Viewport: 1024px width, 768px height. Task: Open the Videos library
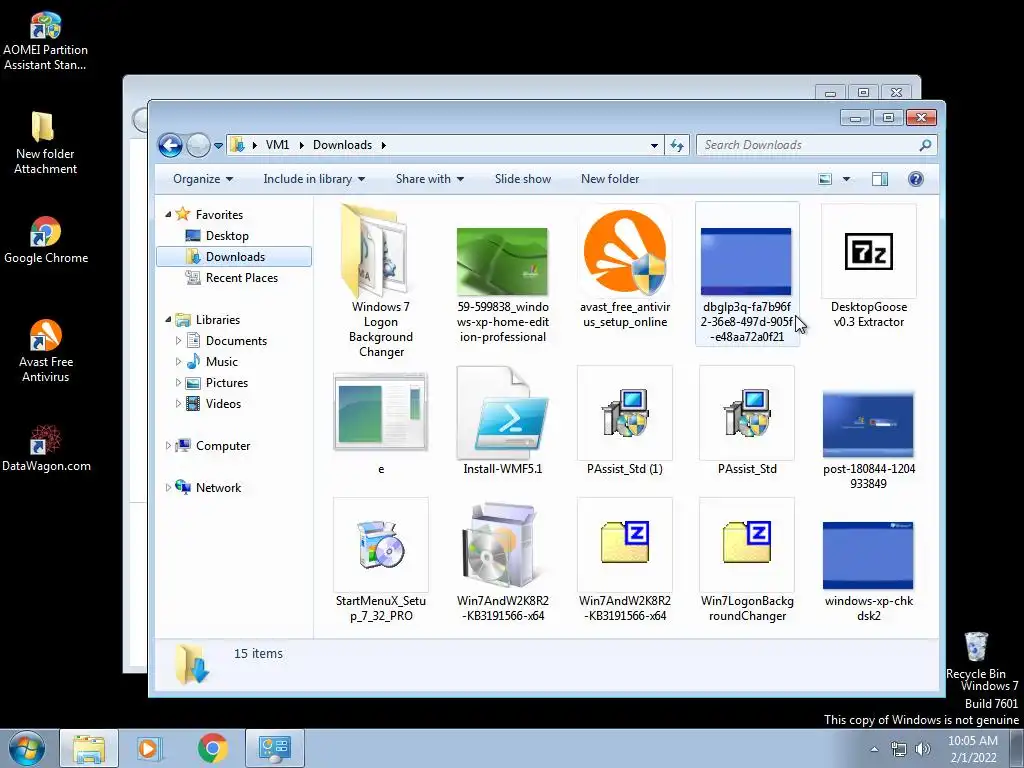(223, 404)
